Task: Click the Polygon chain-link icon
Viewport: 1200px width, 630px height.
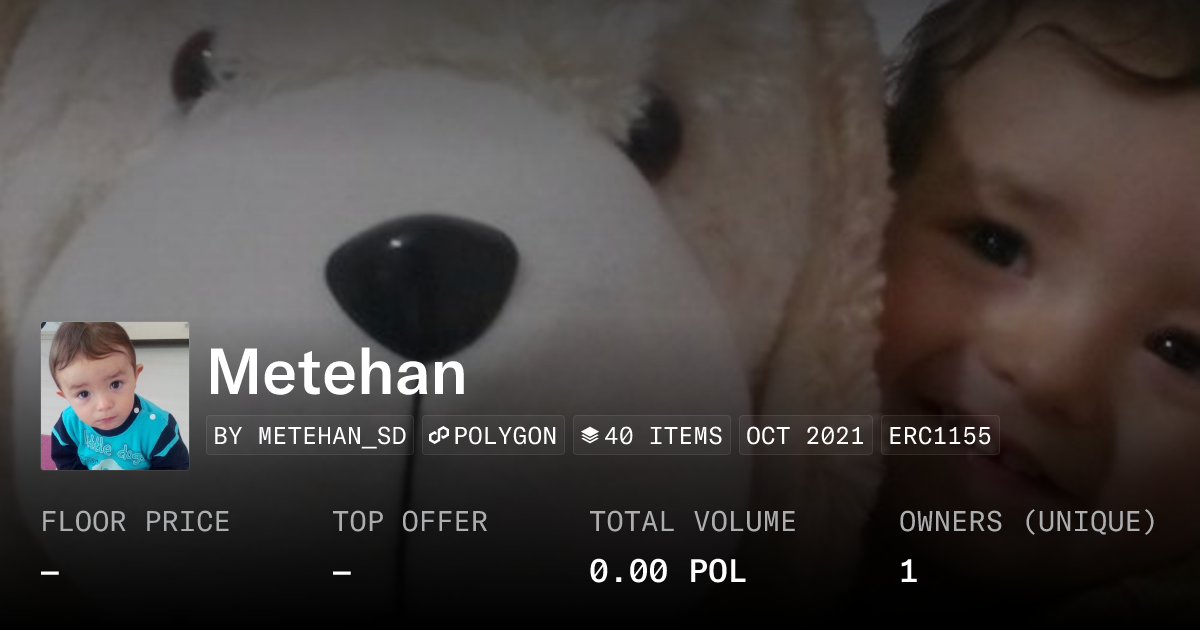Action: click(439, 436)
